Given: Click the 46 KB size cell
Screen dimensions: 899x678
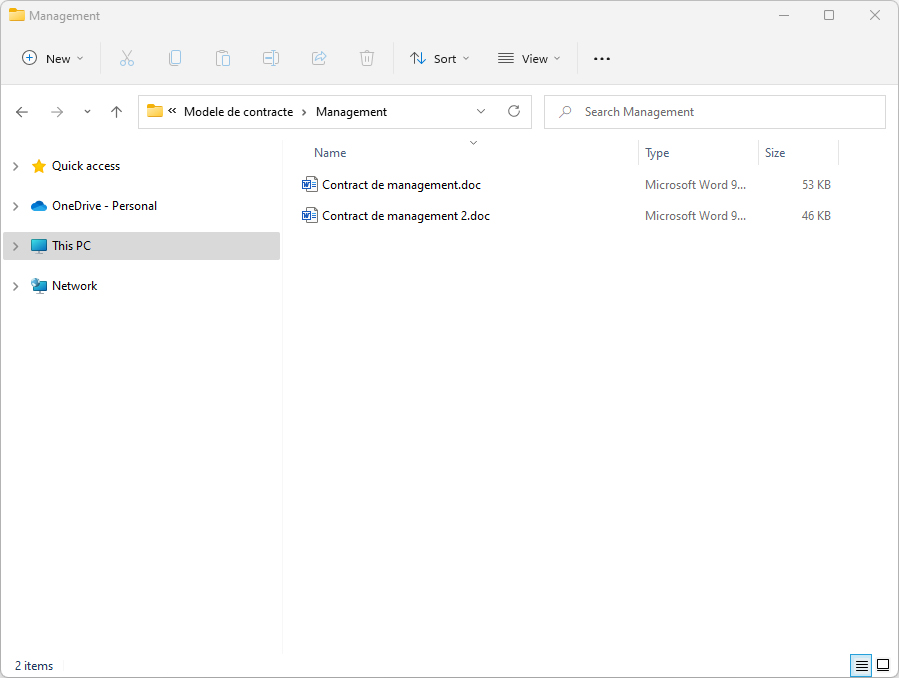Looking at the screenshot, I should (816, 215).
